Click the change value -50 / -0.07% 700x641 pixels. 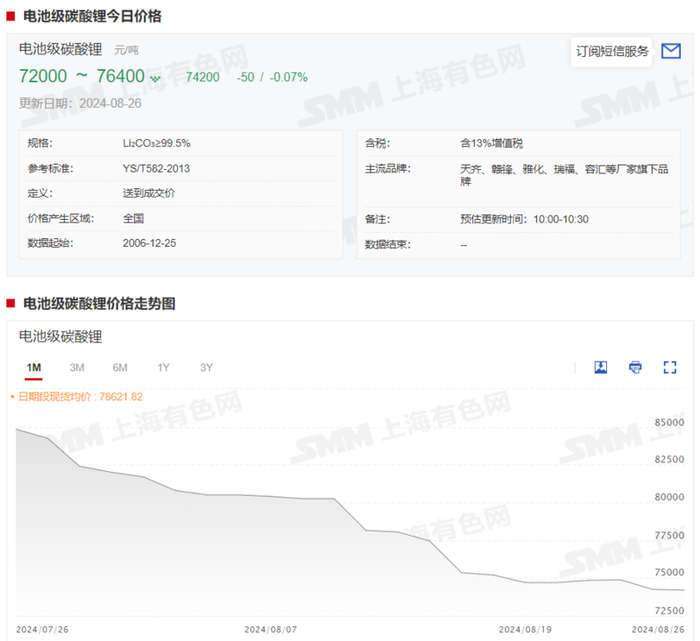(272, 77)
